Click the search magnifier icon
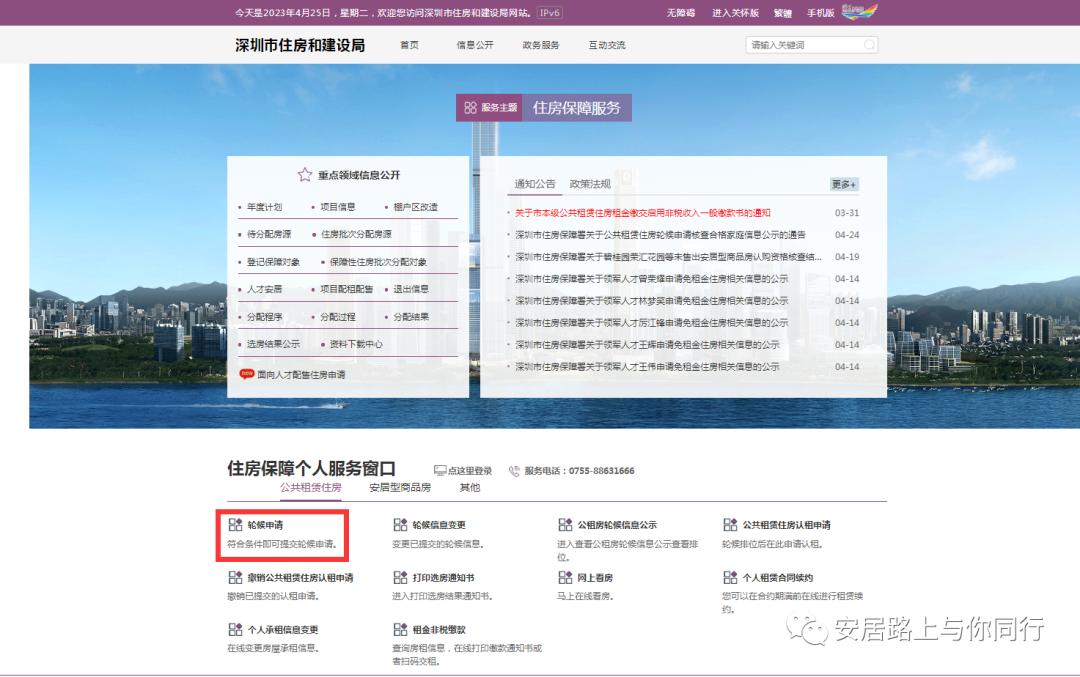 (x=869, y=44)
